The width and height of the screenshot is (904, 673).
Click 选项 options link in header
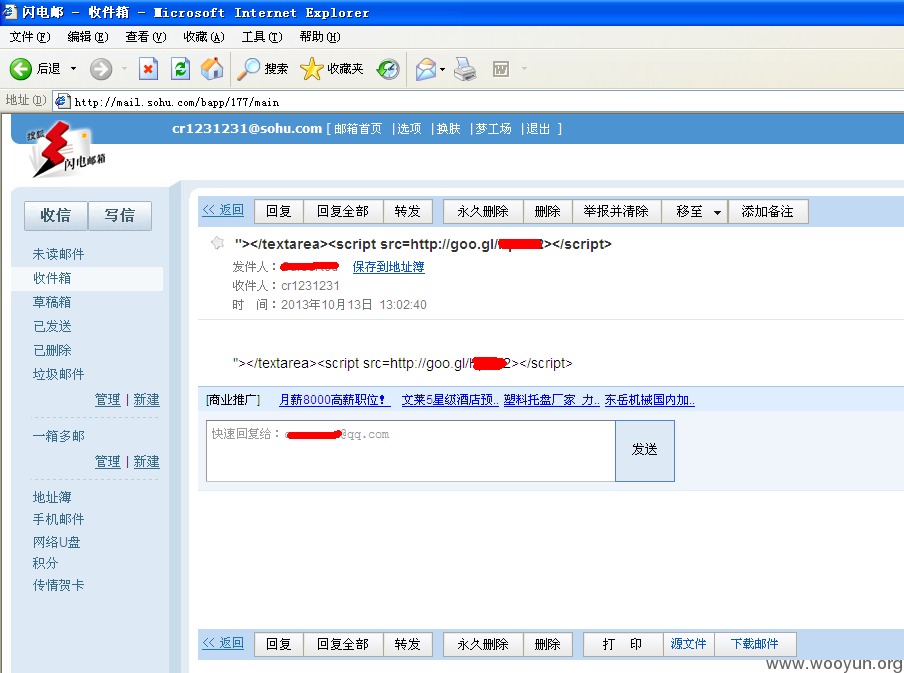tap(409, 129)
